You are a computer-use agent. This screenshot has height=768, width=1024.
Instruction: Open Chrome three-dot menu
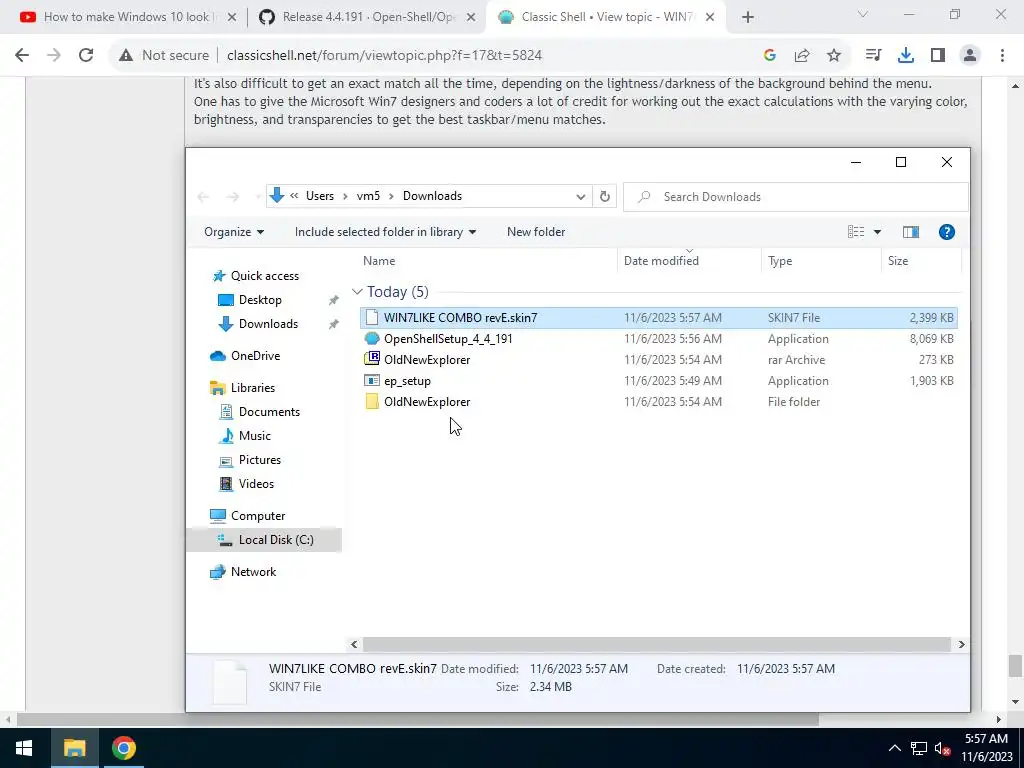click(x=1002, y=56)
